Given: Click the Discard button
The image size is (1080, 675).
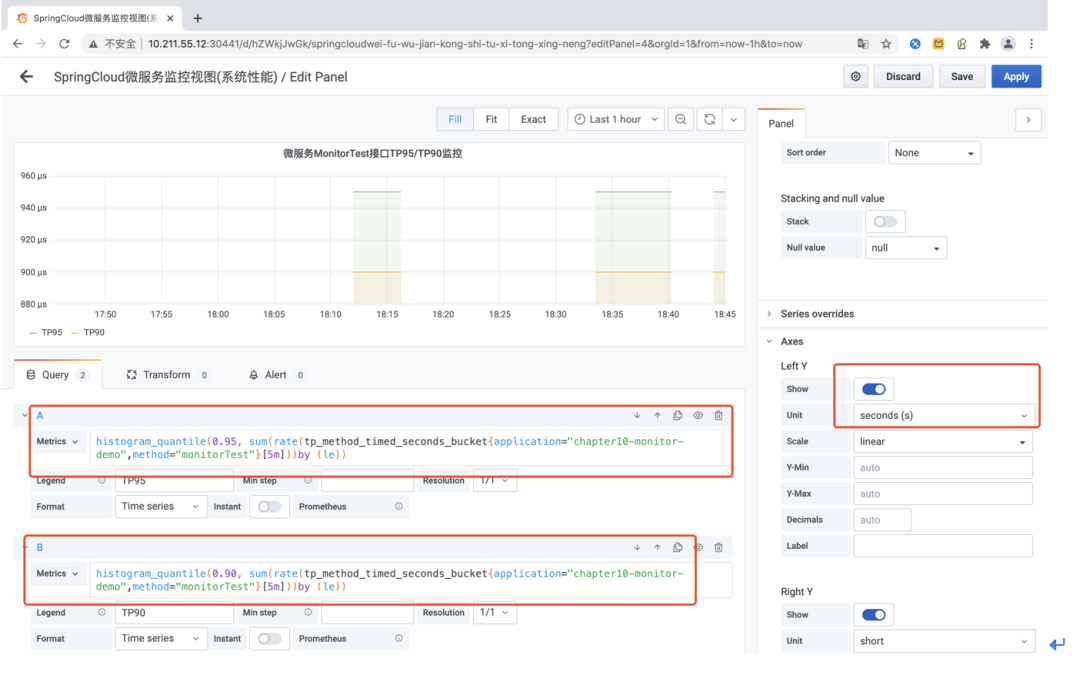Looking at the screenshot, I should 903,77.
